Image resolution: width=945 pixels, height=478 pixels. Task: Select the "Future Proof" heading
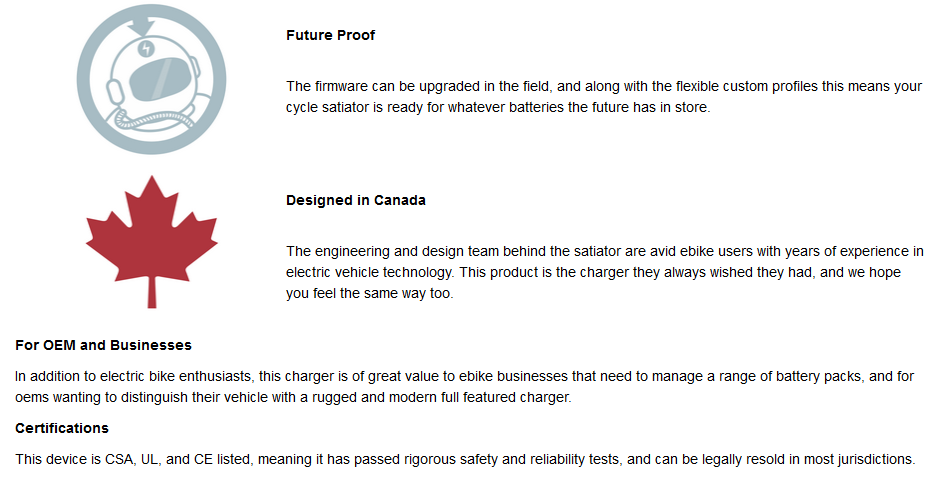[330, 35]
